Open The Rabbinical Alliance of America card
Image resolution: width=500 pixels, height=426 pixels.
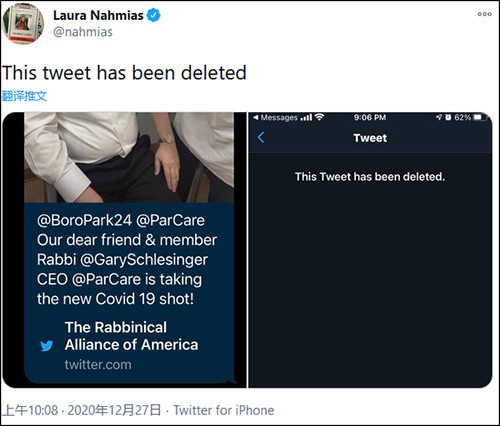click(129, 346)
